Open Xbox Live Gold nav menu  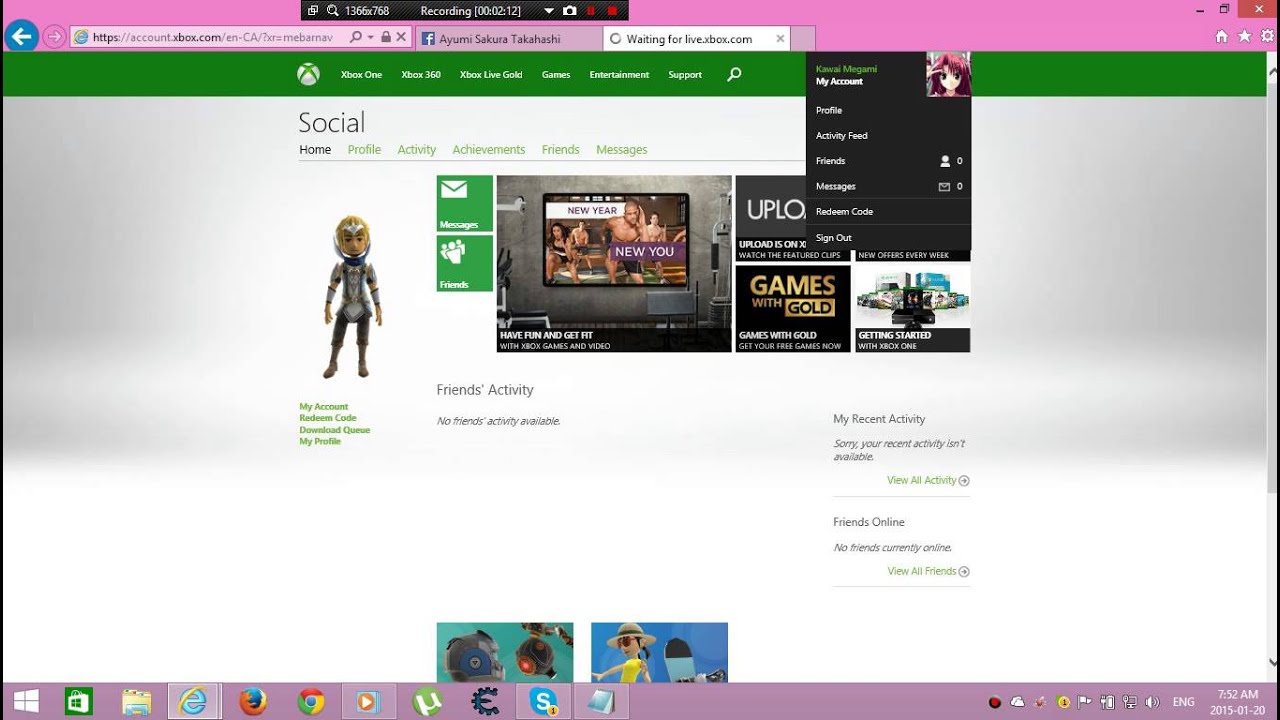pos(491,75)
